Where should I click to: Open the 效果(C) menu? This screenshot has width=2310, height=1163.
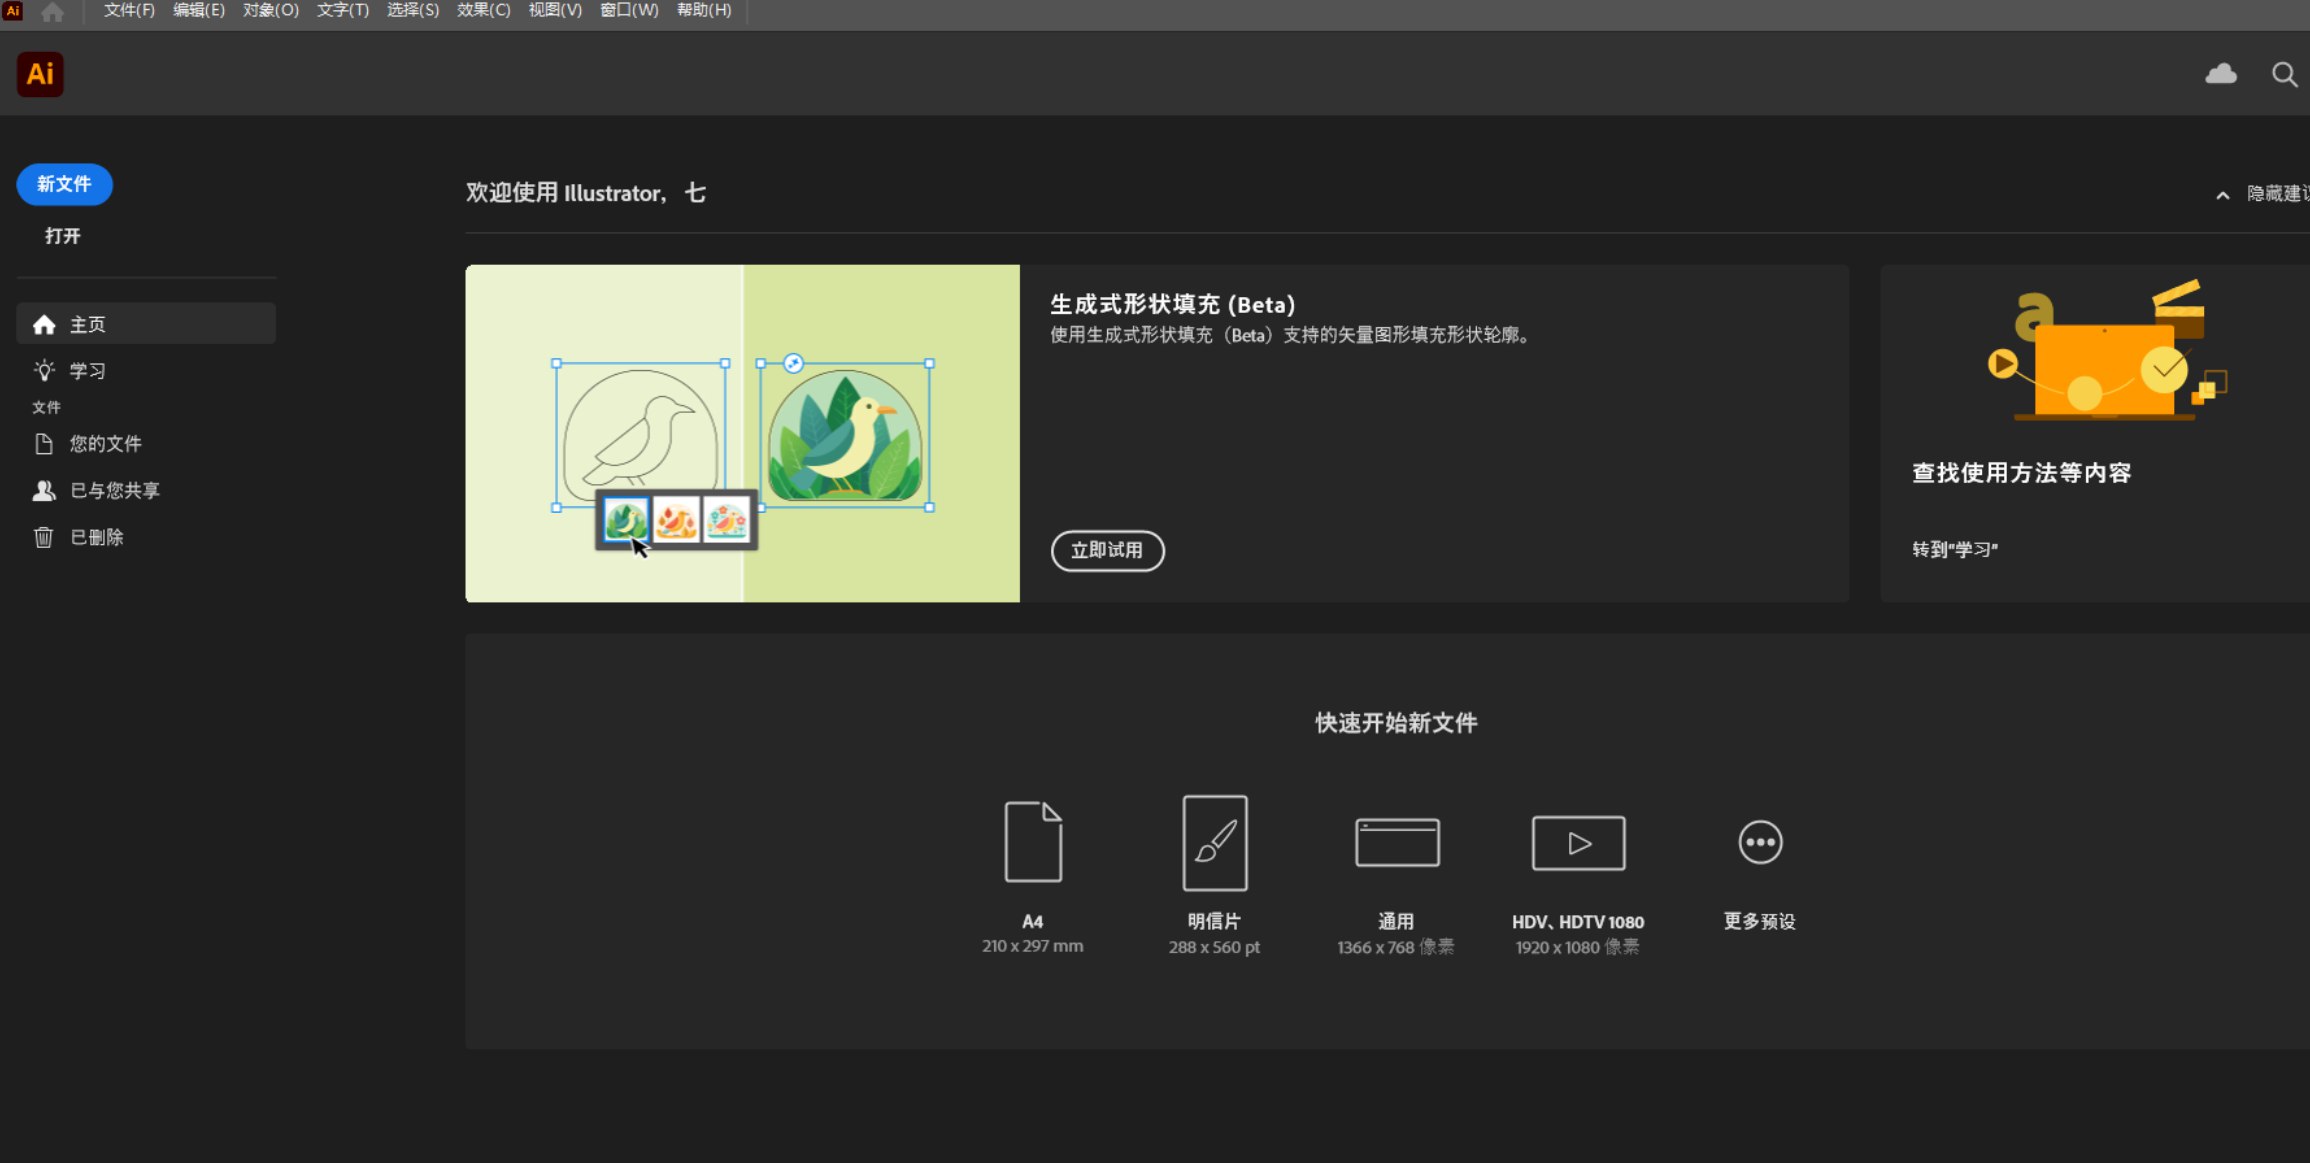[483, 10]
